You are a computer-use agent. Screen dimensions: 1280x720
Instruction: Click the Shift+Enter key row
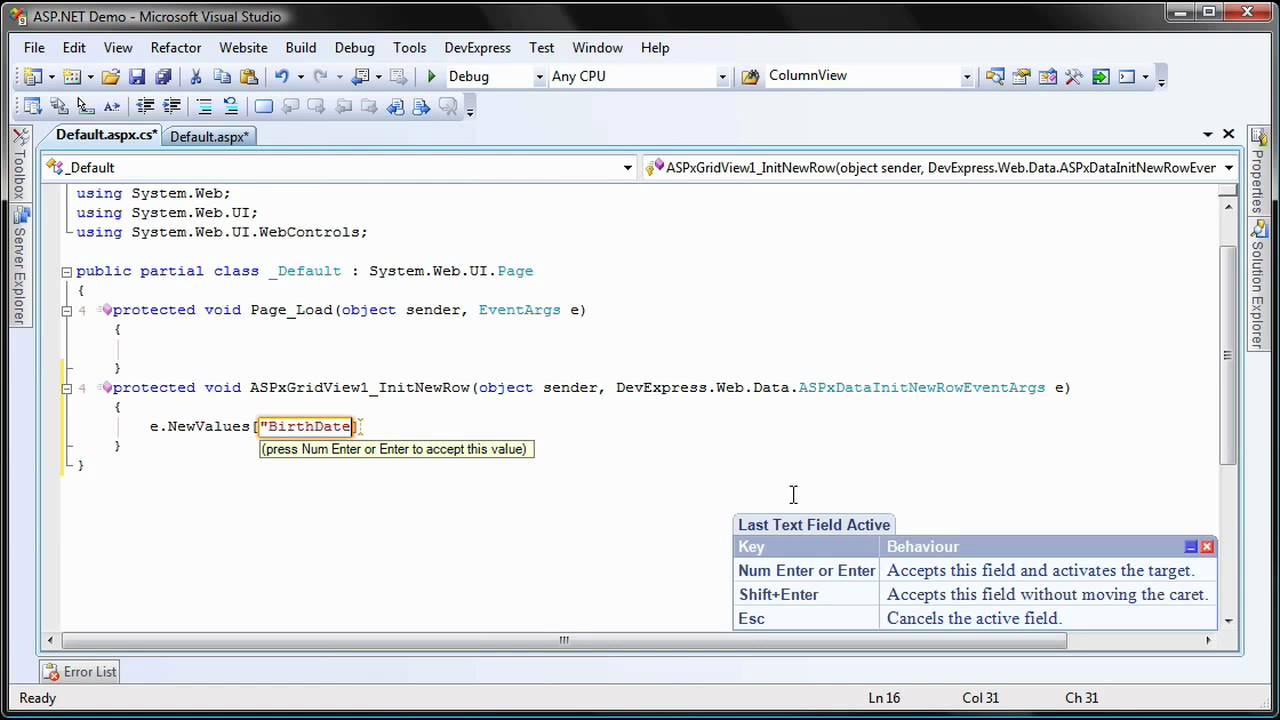click(x=975, y=594)
